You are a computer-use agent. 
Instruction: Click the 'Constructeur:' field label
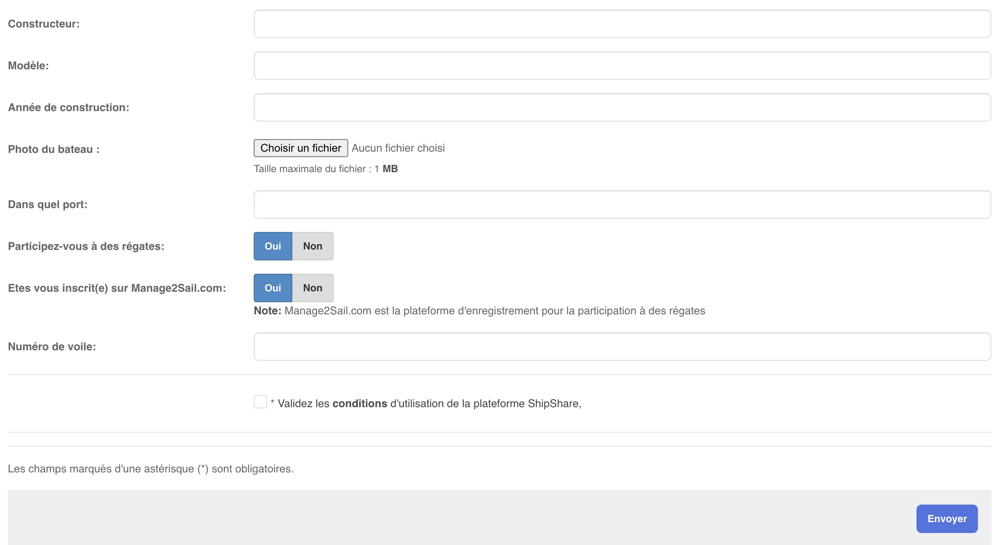44,24
